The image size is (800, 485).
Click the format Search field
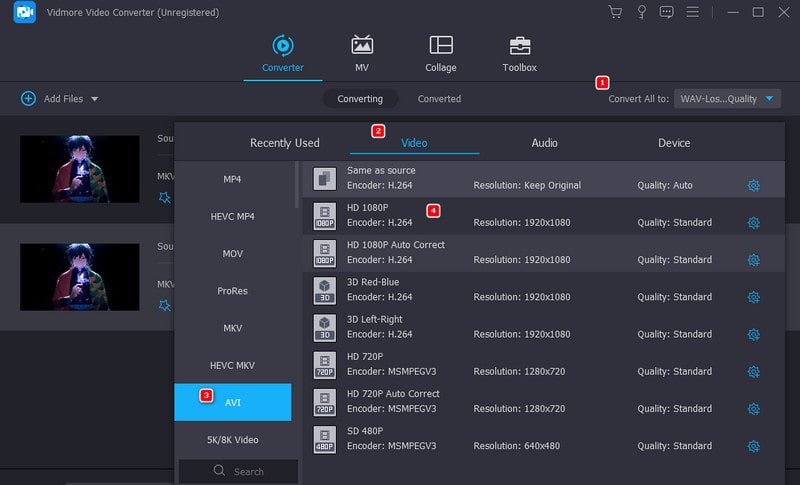pos(240,471)
